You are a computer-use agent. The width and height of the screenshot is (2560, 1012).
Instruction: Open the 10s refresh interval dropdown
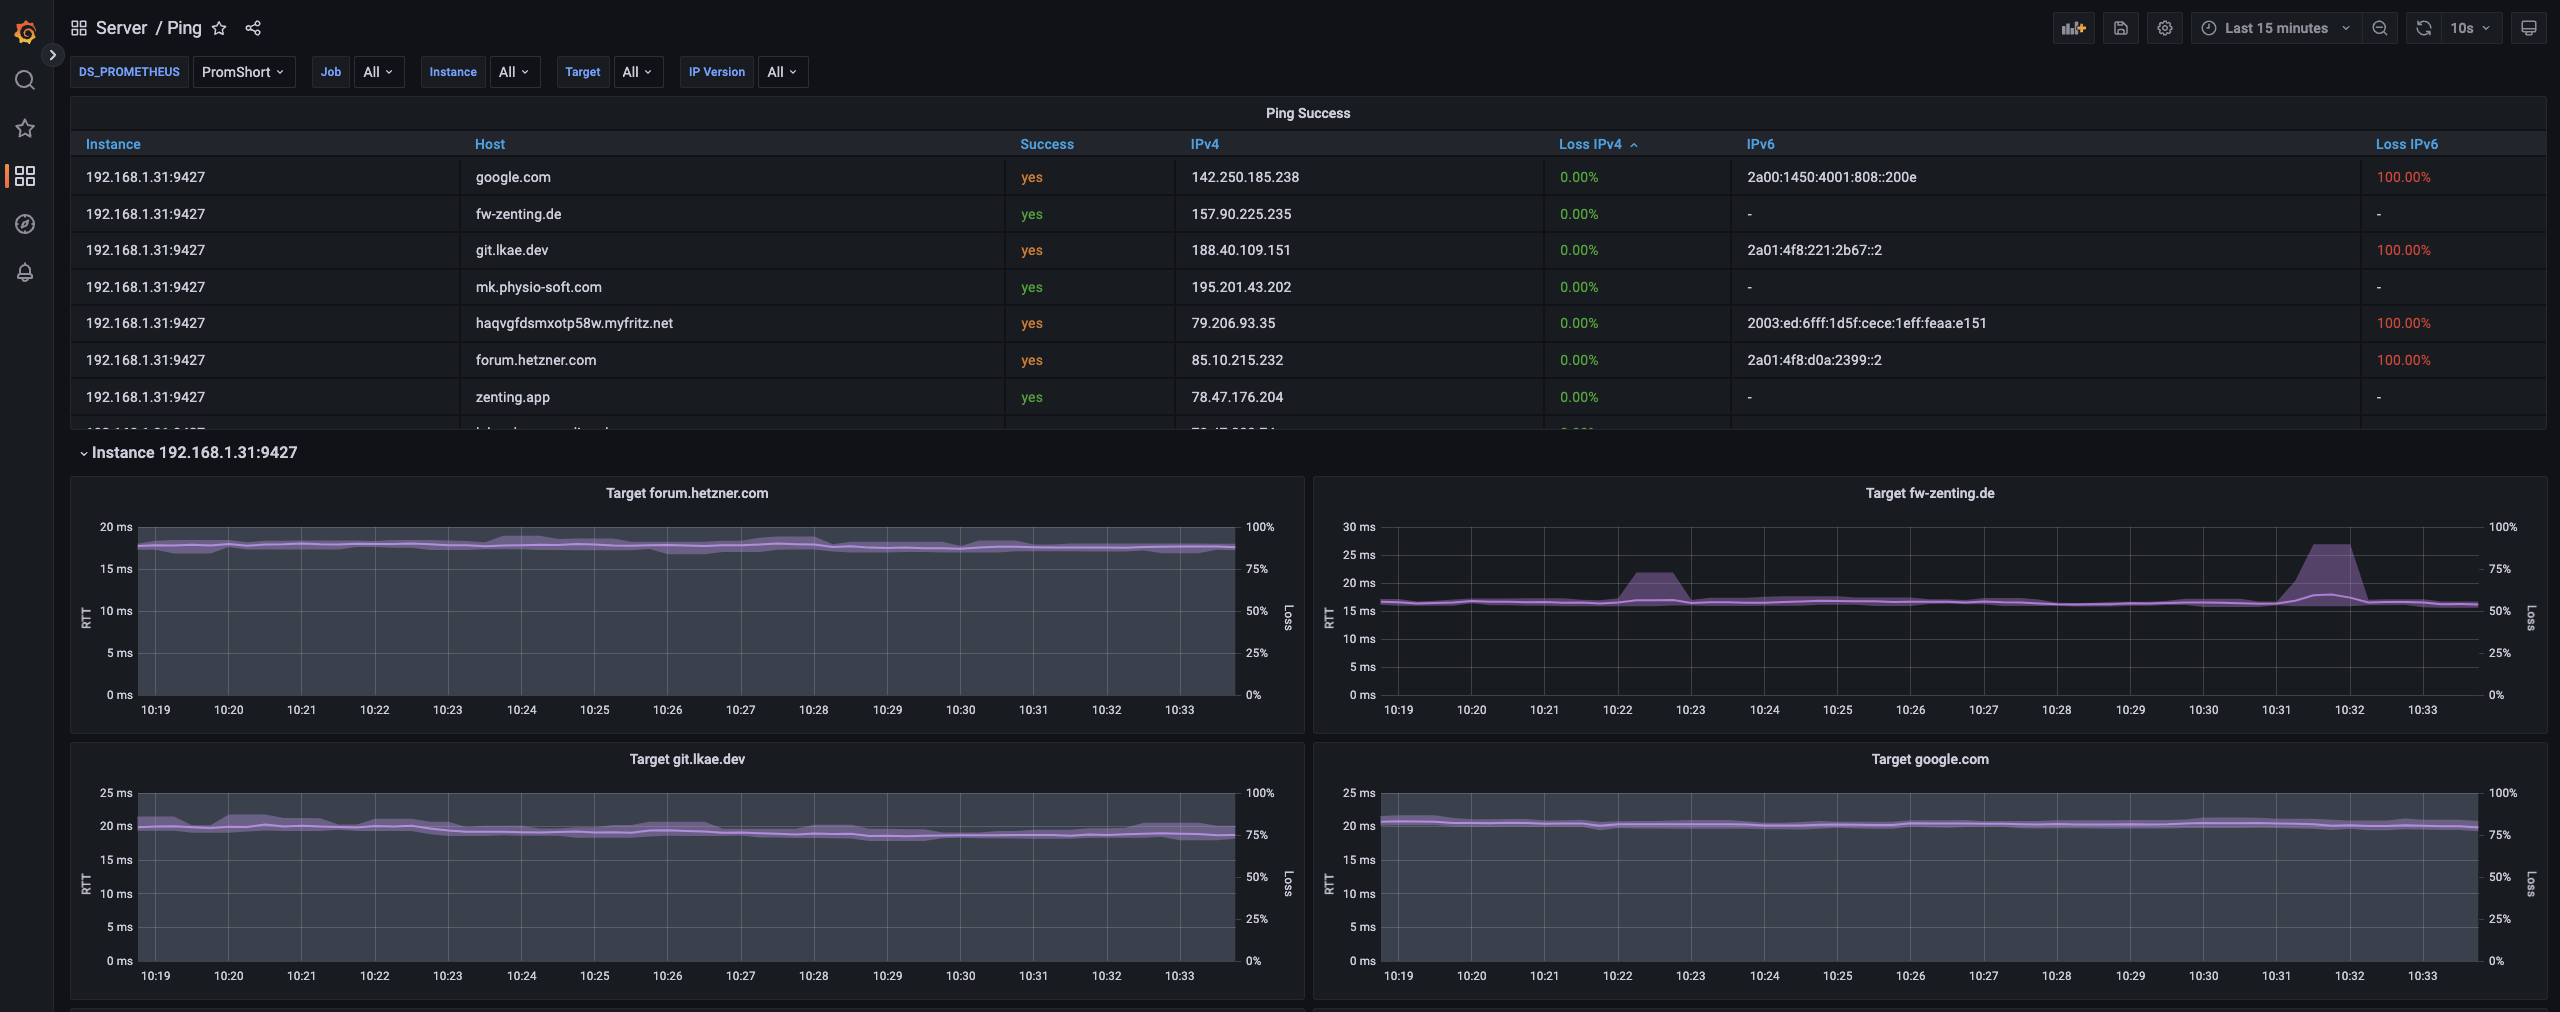coord(2470,28)
